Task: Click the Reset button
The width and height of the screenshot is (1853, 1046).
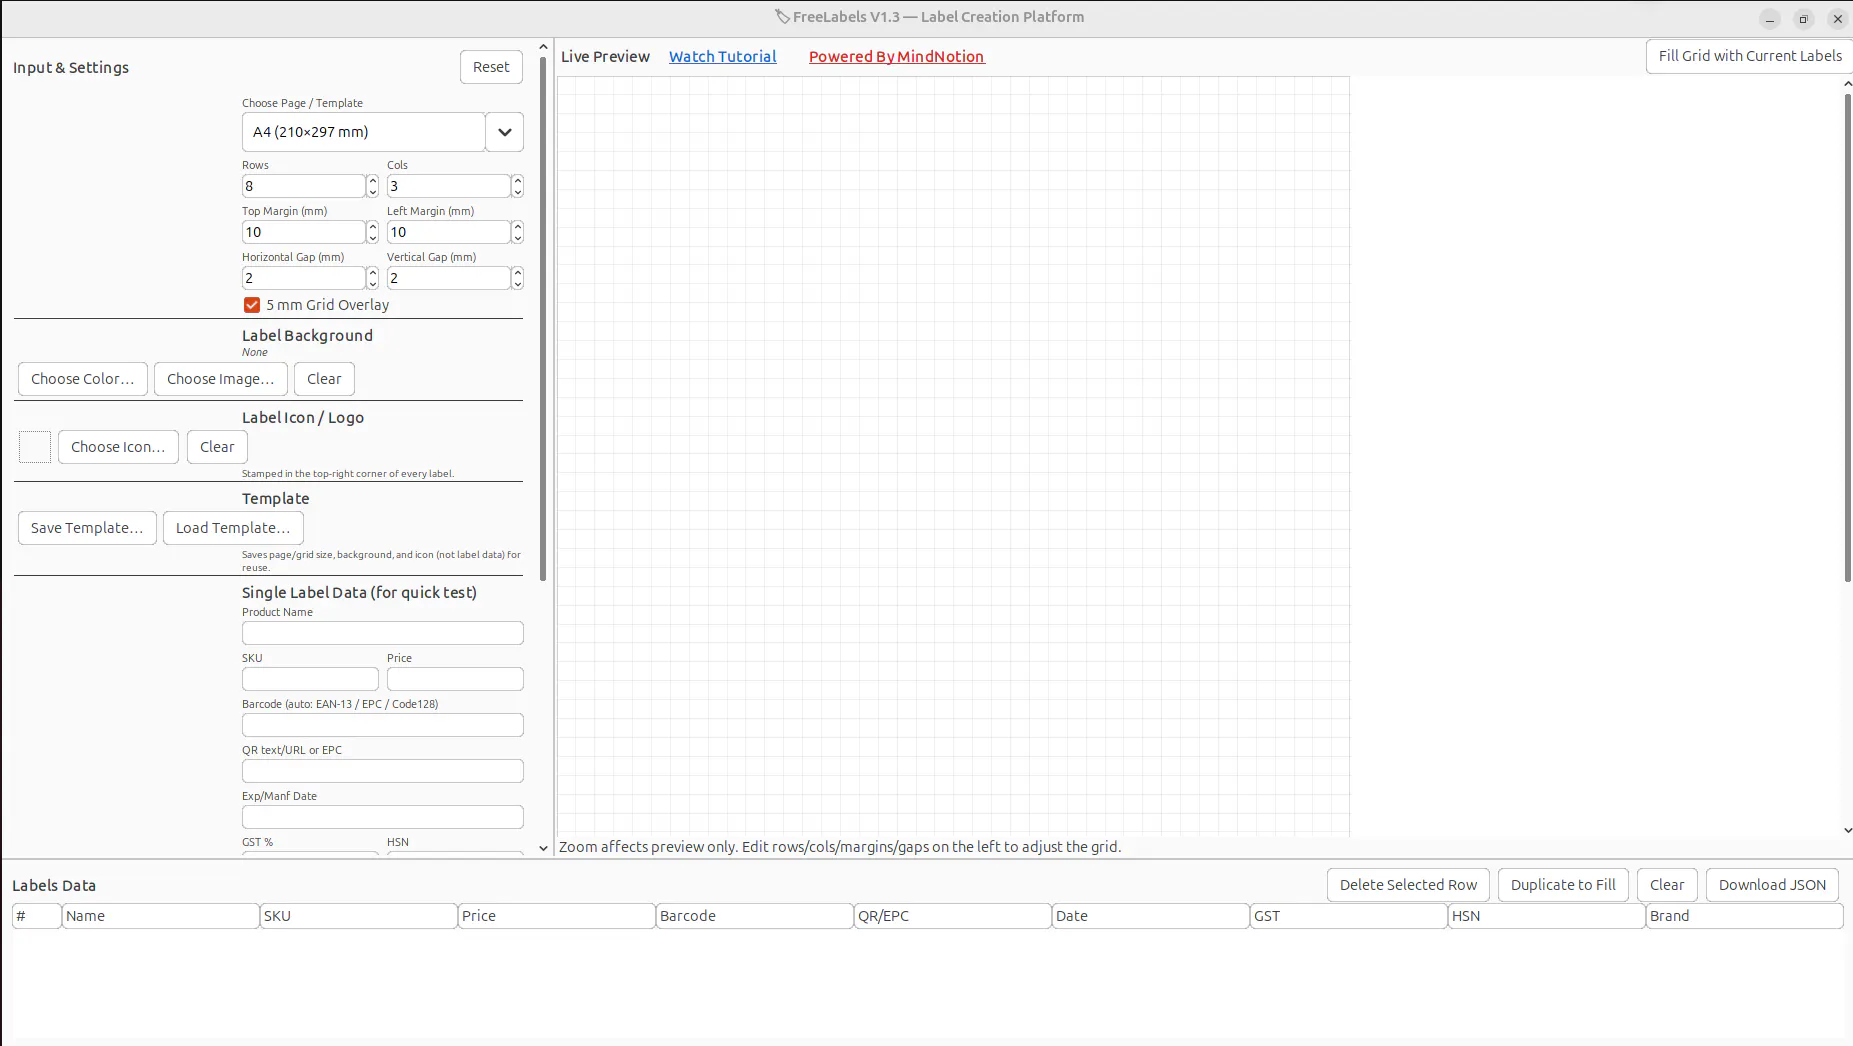Action: pos(491,67)
